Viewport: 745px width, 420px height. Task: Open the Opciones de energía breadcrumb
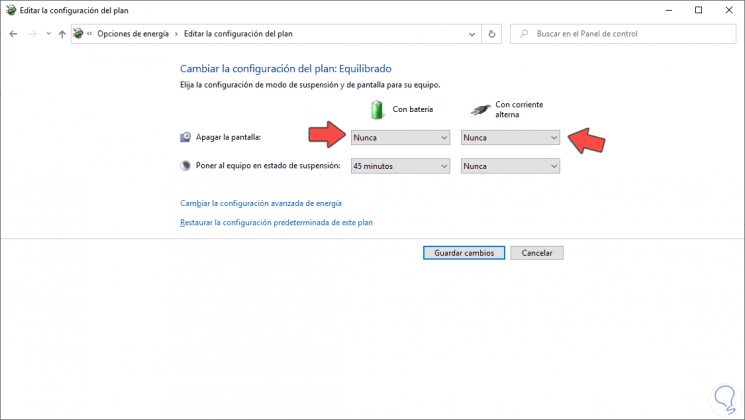[x=133, y=34]
